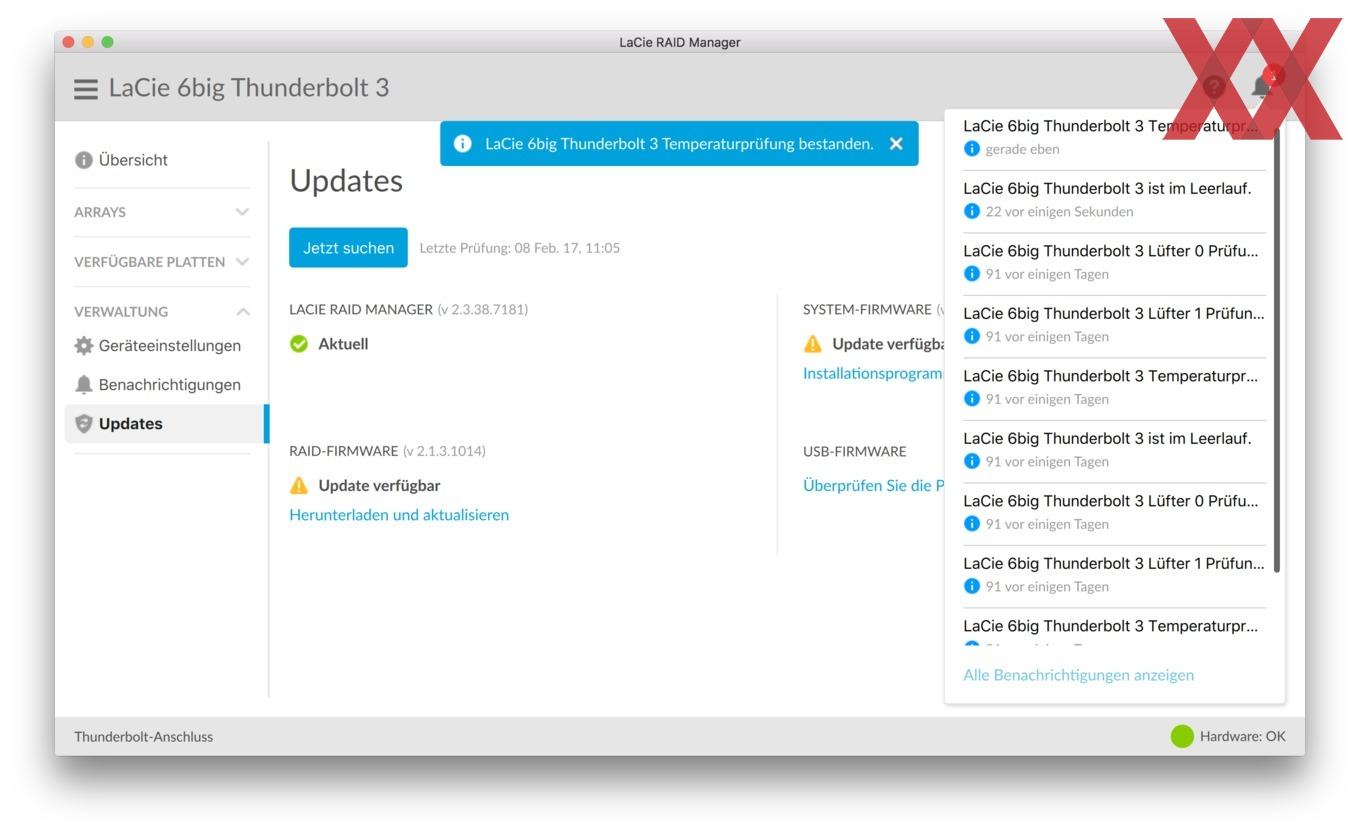Open the Installationsprogramm link
1360x834 pixels.
(x=873, y=373)
